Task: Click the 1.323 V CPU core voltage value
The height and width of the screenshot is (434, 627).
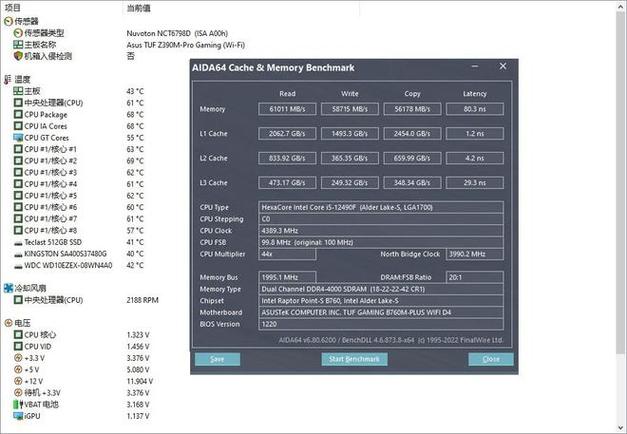Action: coord(138,335)
